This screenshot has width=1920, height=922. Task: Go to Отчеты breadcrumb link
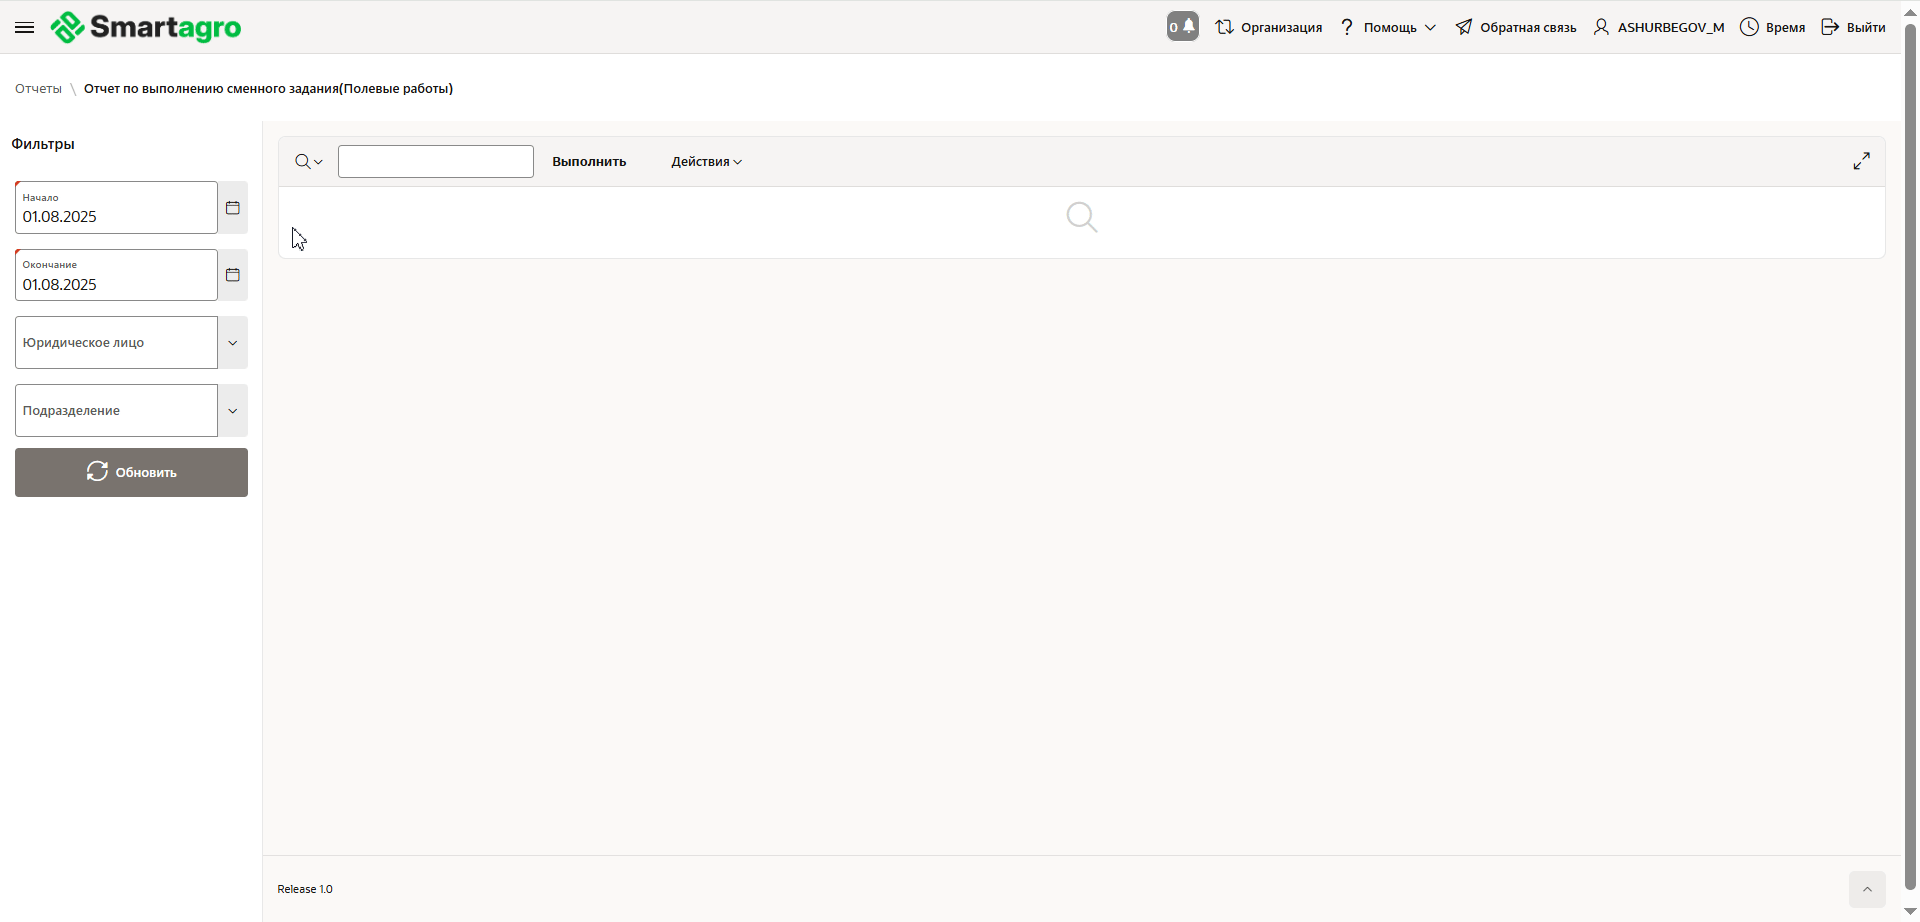38,89
